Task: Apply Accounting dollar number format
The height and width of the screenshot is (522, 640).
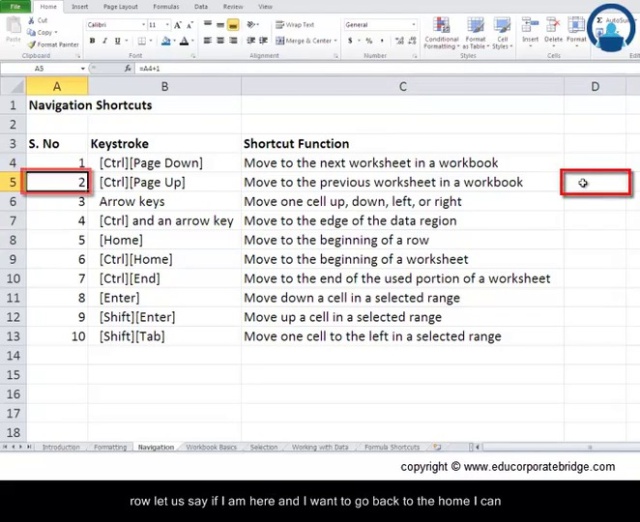Action: pyautogui.click(x=350, y=41)
